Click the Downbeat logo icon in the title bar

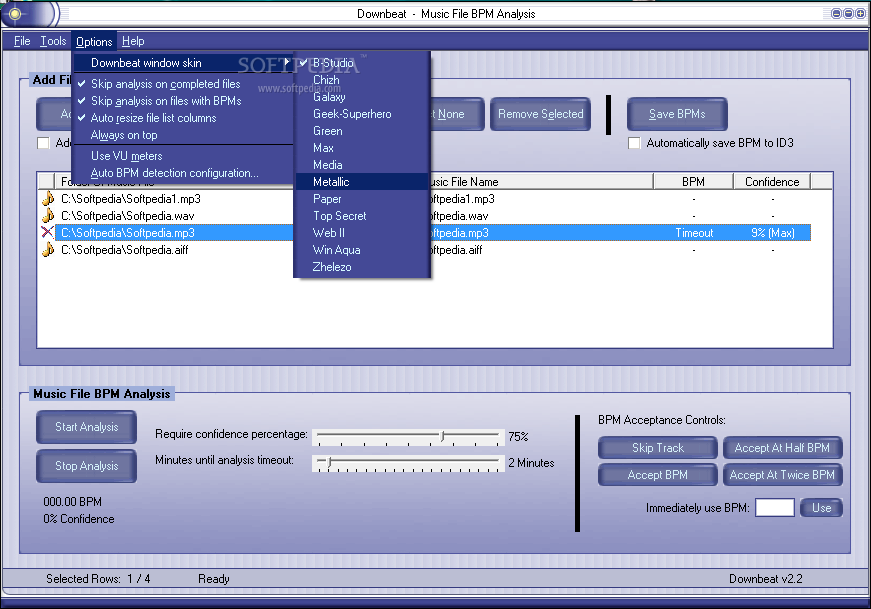[15, 14]
